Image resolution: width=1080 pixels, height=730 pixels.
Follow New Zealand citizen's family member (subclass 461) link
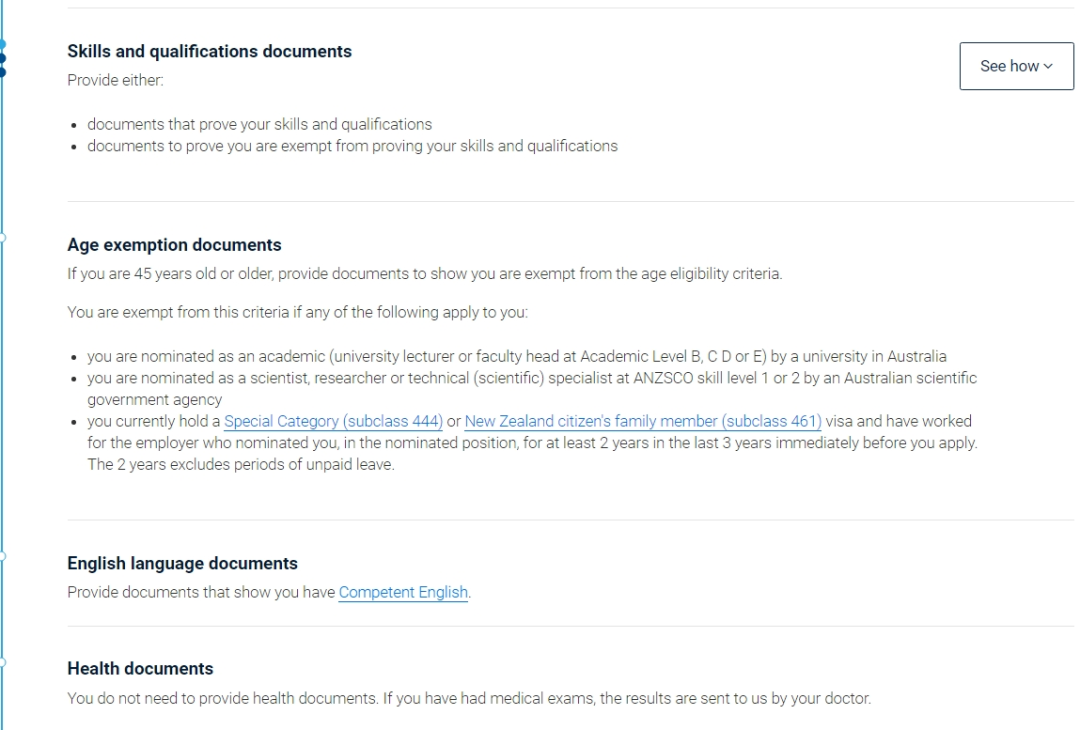tap(642, 422)
